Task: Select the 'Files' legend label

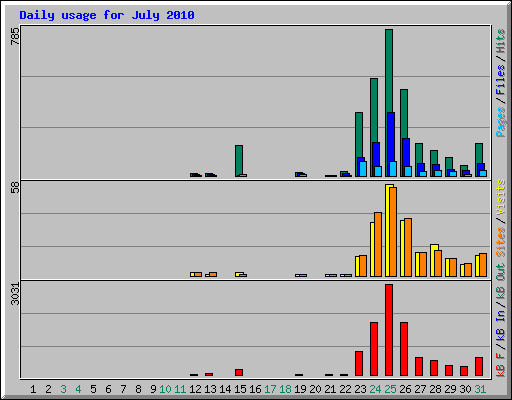Action: 500,80
